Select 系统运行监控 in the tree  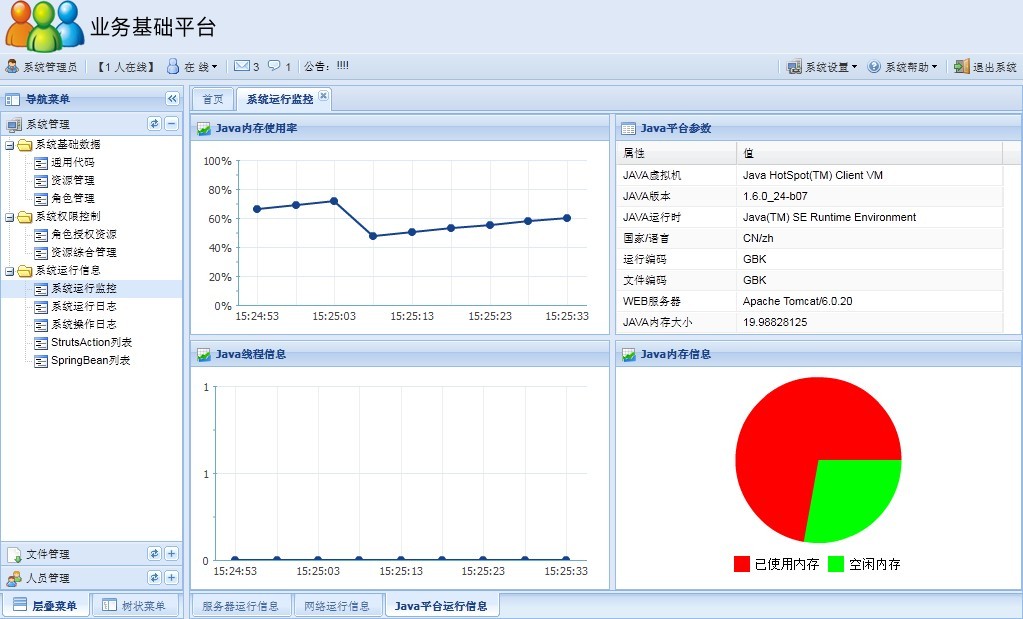point(84,288)
